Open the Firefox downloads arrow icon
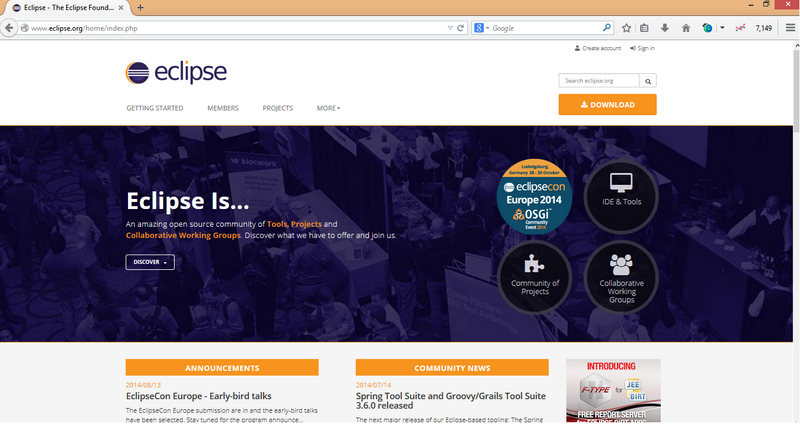Screen dimensions: 800x424 [665, 28]
